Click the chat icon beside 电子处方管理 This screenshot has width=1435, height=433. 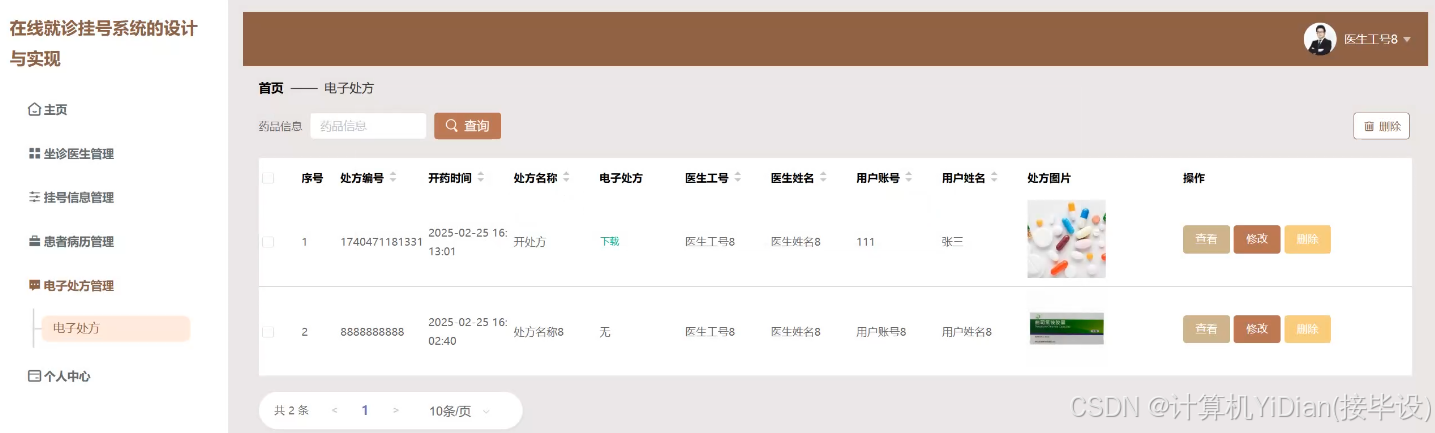point(34,286)
